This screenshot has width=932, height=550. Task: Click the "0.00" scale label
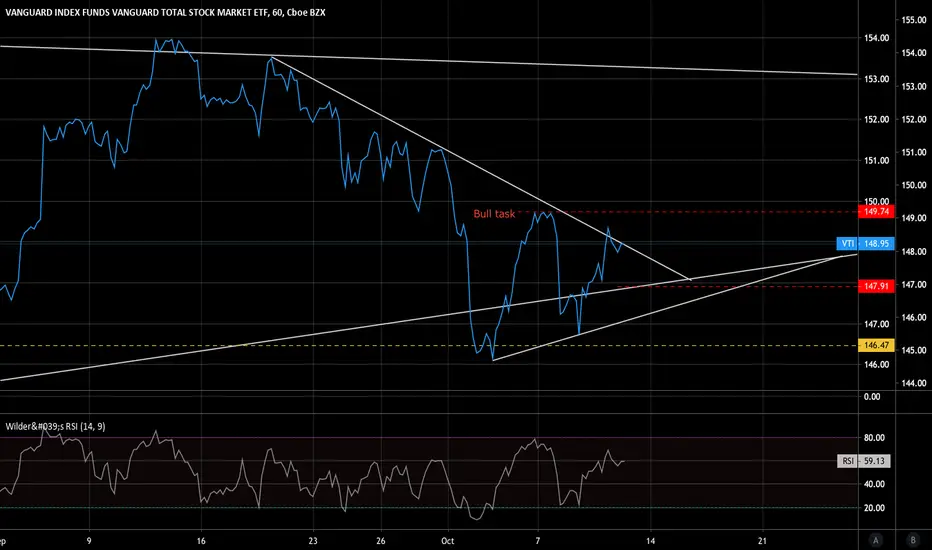coord(872,397)
